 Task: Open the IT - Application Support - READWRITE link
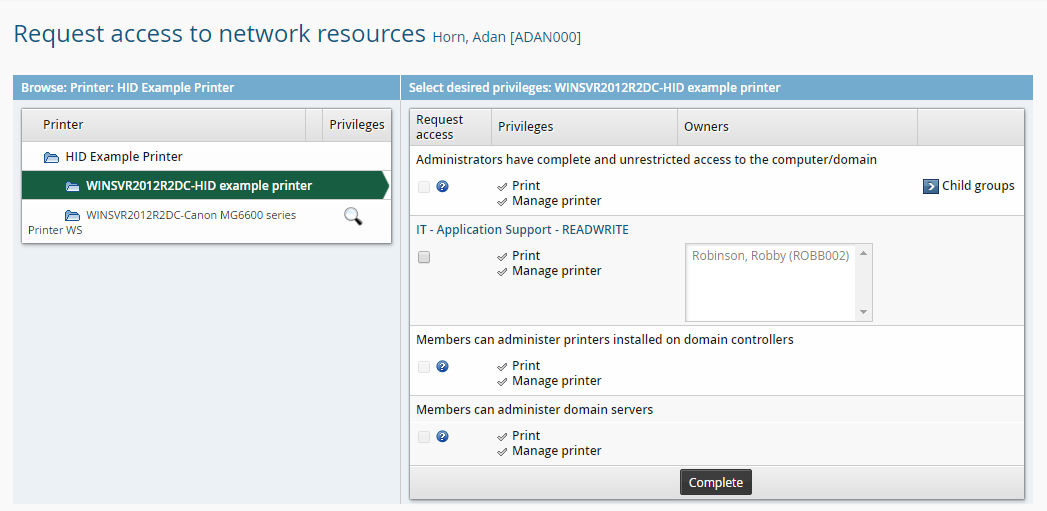click(522, 230)
